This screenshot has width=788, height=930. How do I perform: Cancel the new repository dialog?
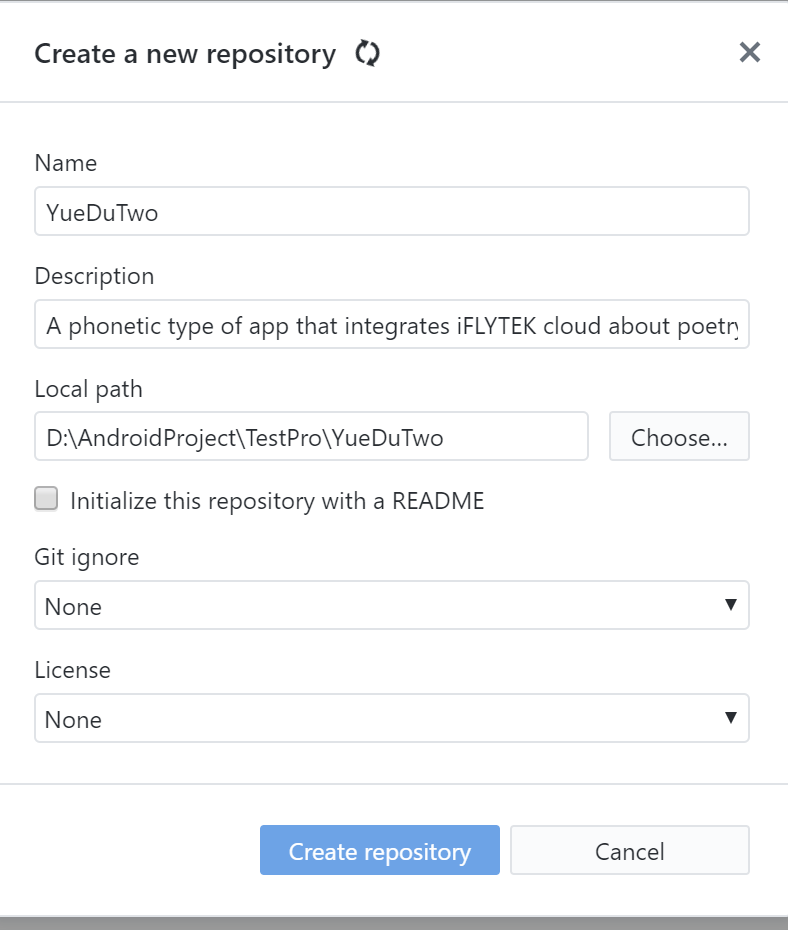630,850
